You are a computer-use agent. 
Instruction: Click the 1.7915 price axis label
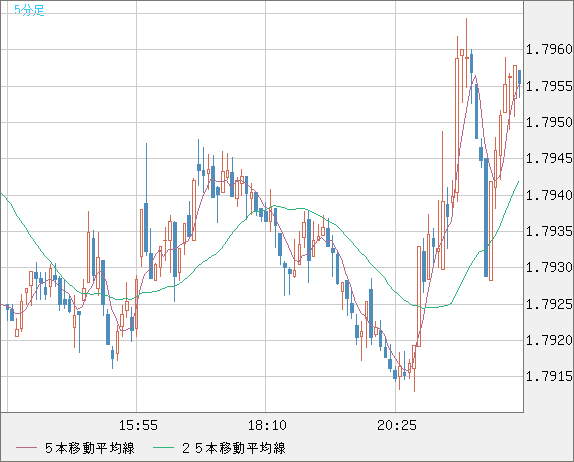[549, 376]
